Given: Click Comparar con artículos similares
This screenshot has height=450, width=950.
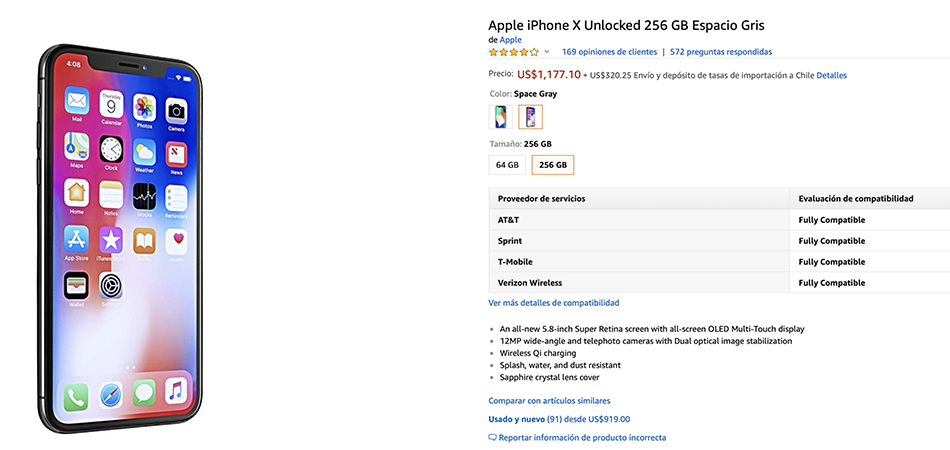Looking at the screenshot, I should [x=549, y=401].
